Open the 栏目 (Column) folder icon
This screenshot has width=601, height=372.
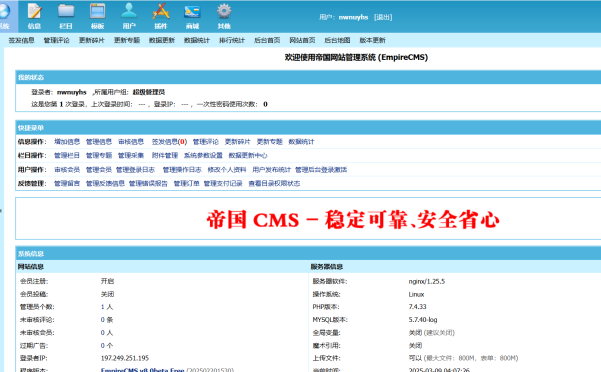tap(66, 16)
